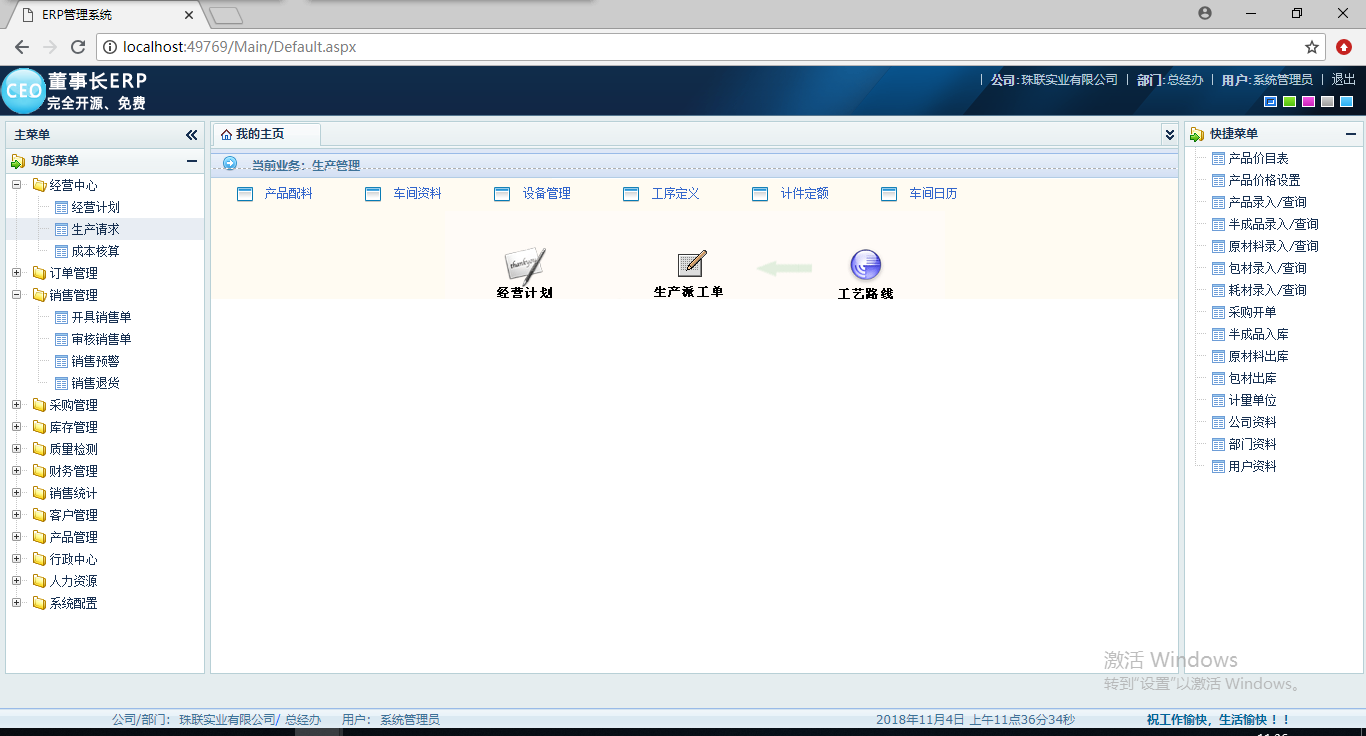Collapse main menu with double-chevron icon
Viewport: 1366px width, 736px height.
click(x=192, y=135)
